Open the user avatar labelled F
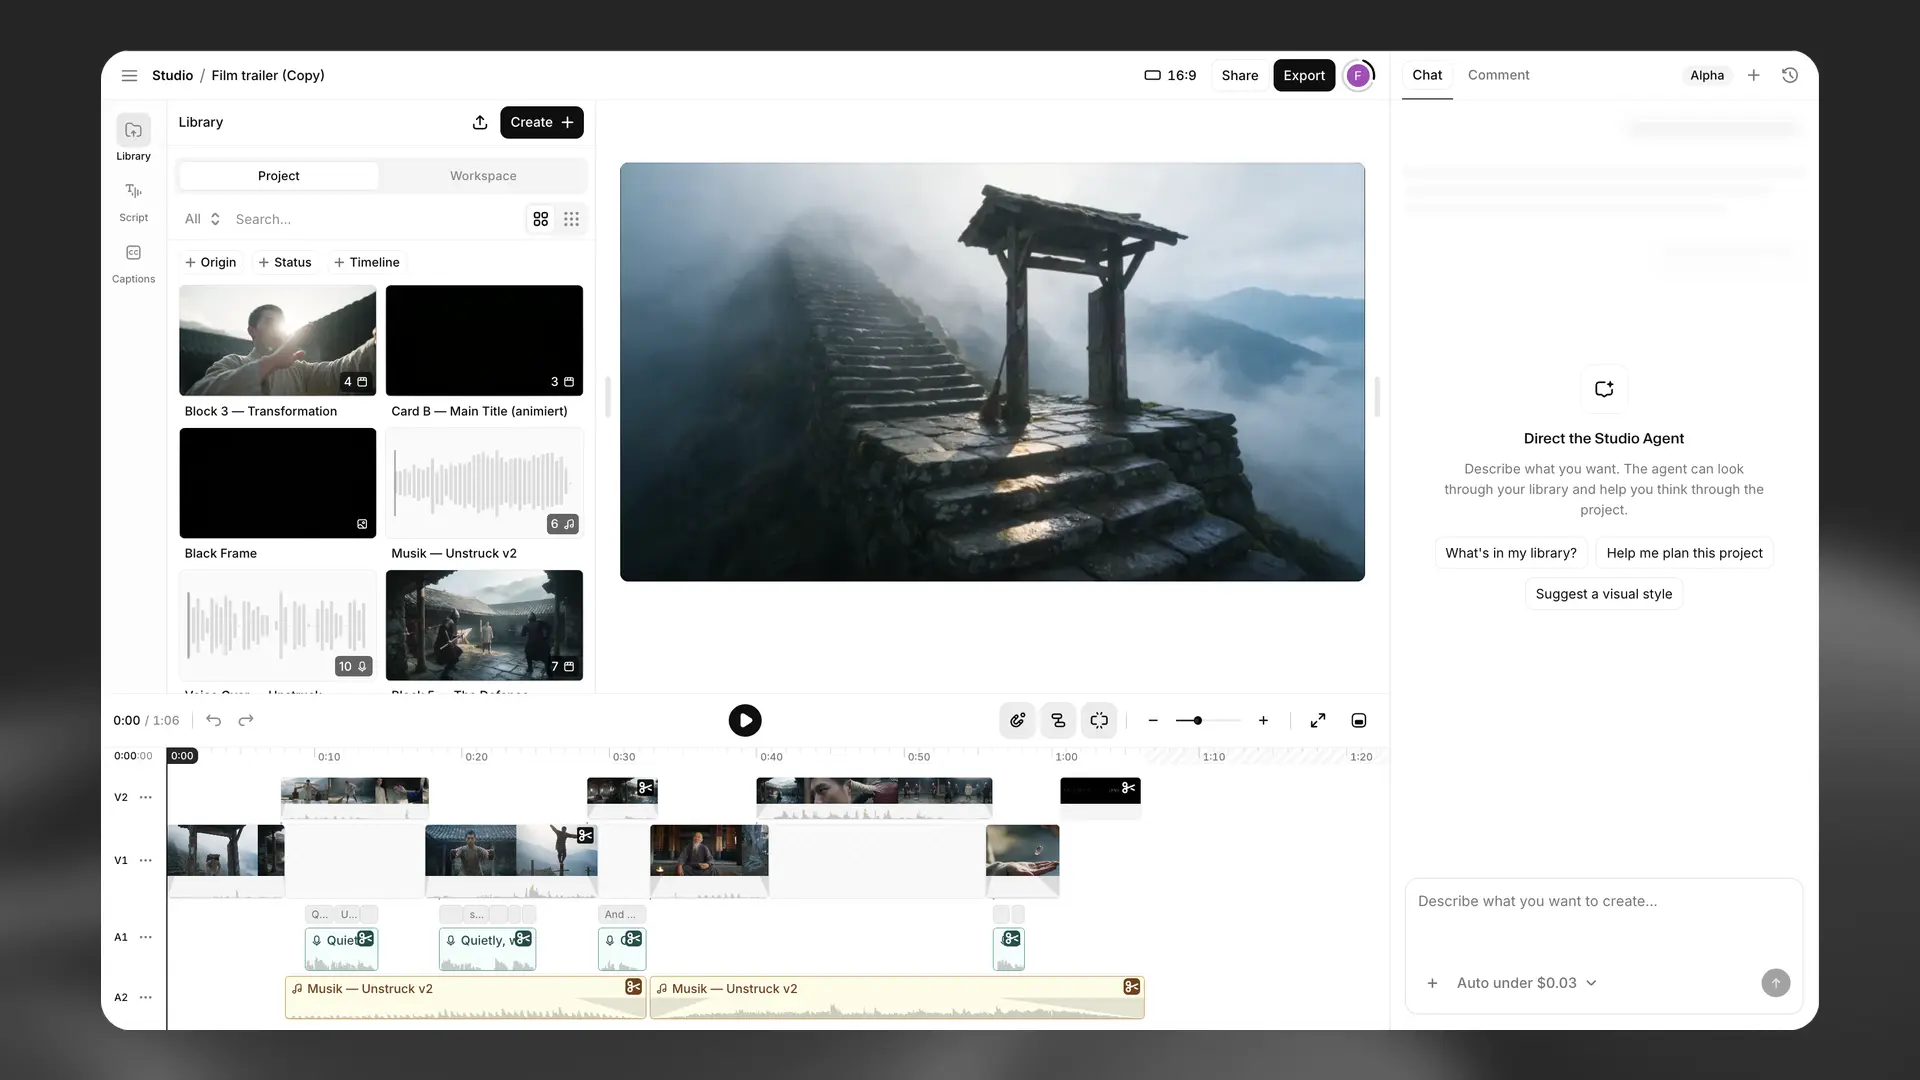The image size is (1920, 1080). pos(1358,75)
